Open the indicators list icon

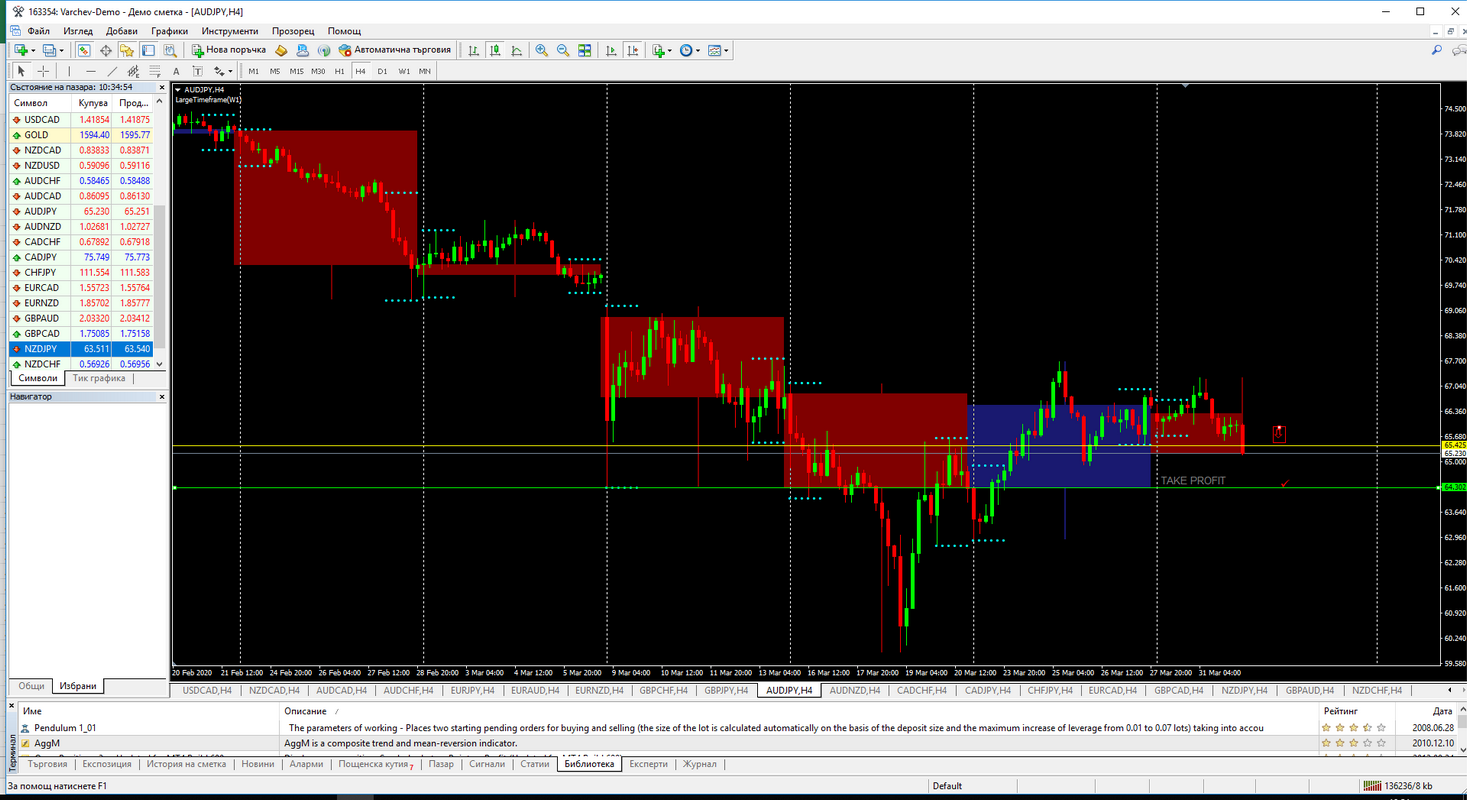[x=658, y=50]
